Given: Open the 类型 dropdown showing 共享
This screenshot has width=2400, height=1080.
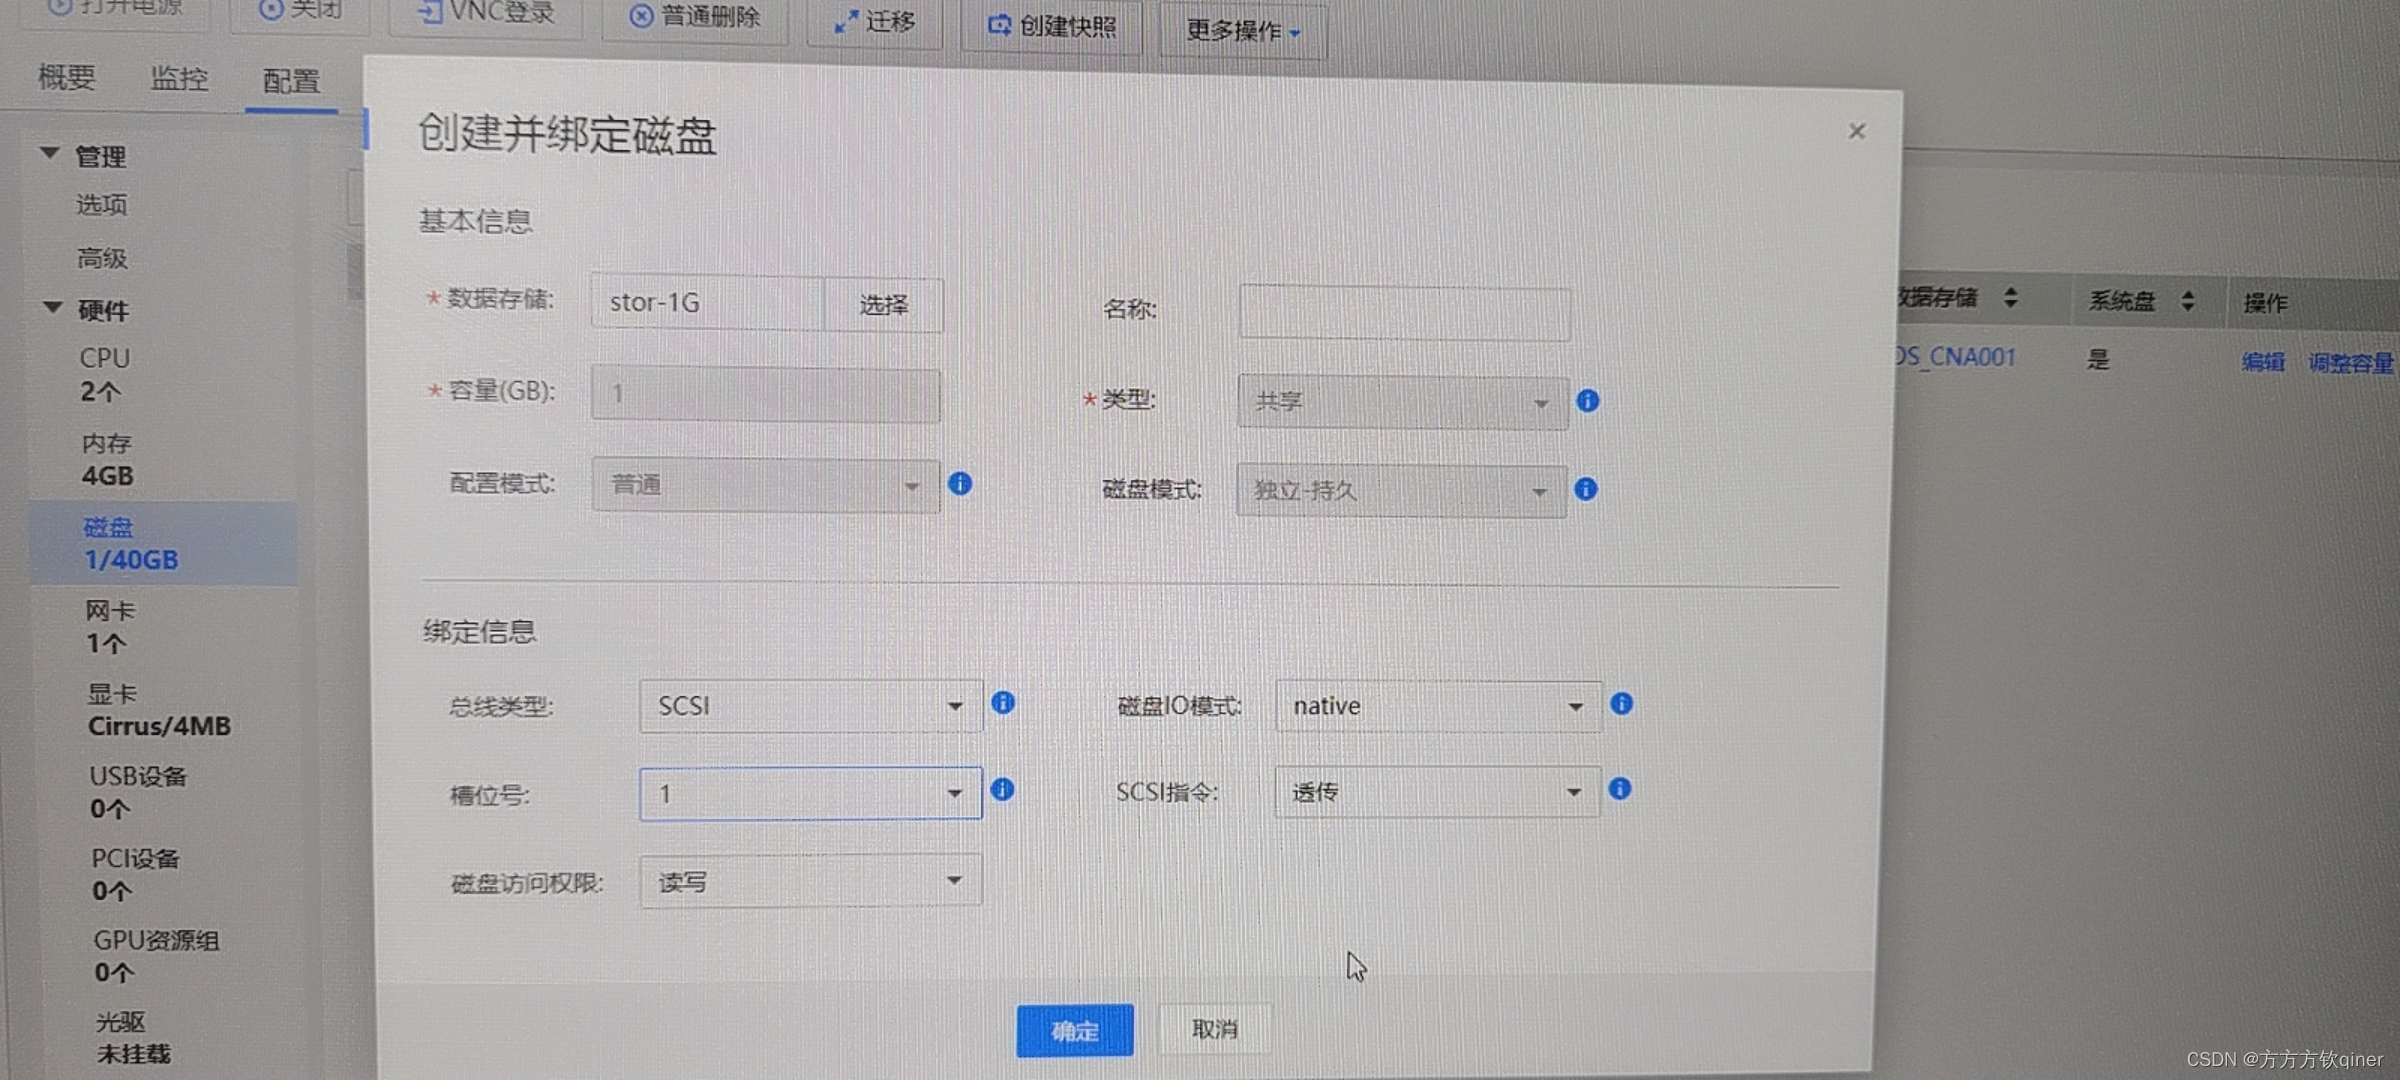Looking at the screenshot, I should coord(1402,402).
